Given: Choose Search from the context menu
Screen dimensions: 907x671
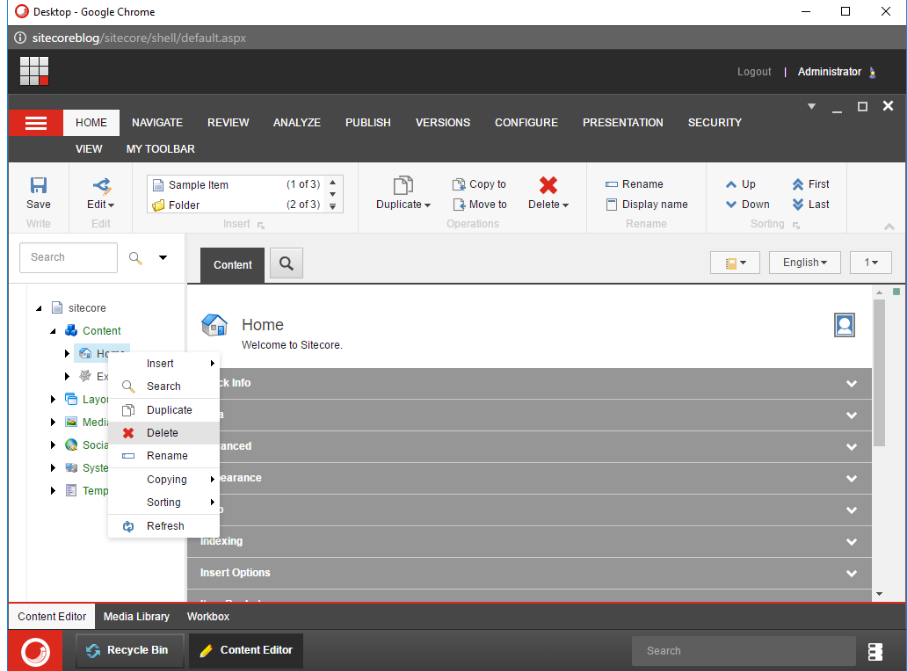Looking at the screenshot, I should pyautogui.click(x=164, y=386).
